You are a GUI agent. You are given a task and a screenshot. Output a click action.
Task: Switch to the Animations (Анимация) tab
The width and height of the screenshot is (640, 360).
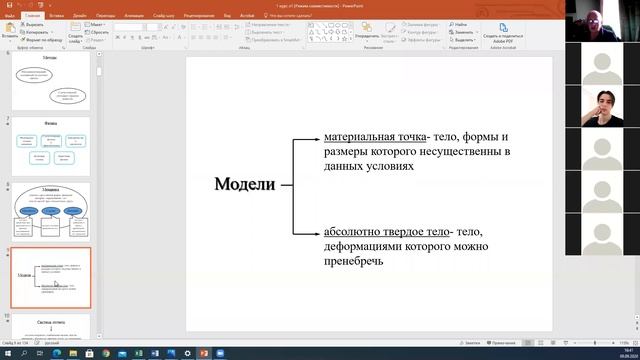coord(134,16)
